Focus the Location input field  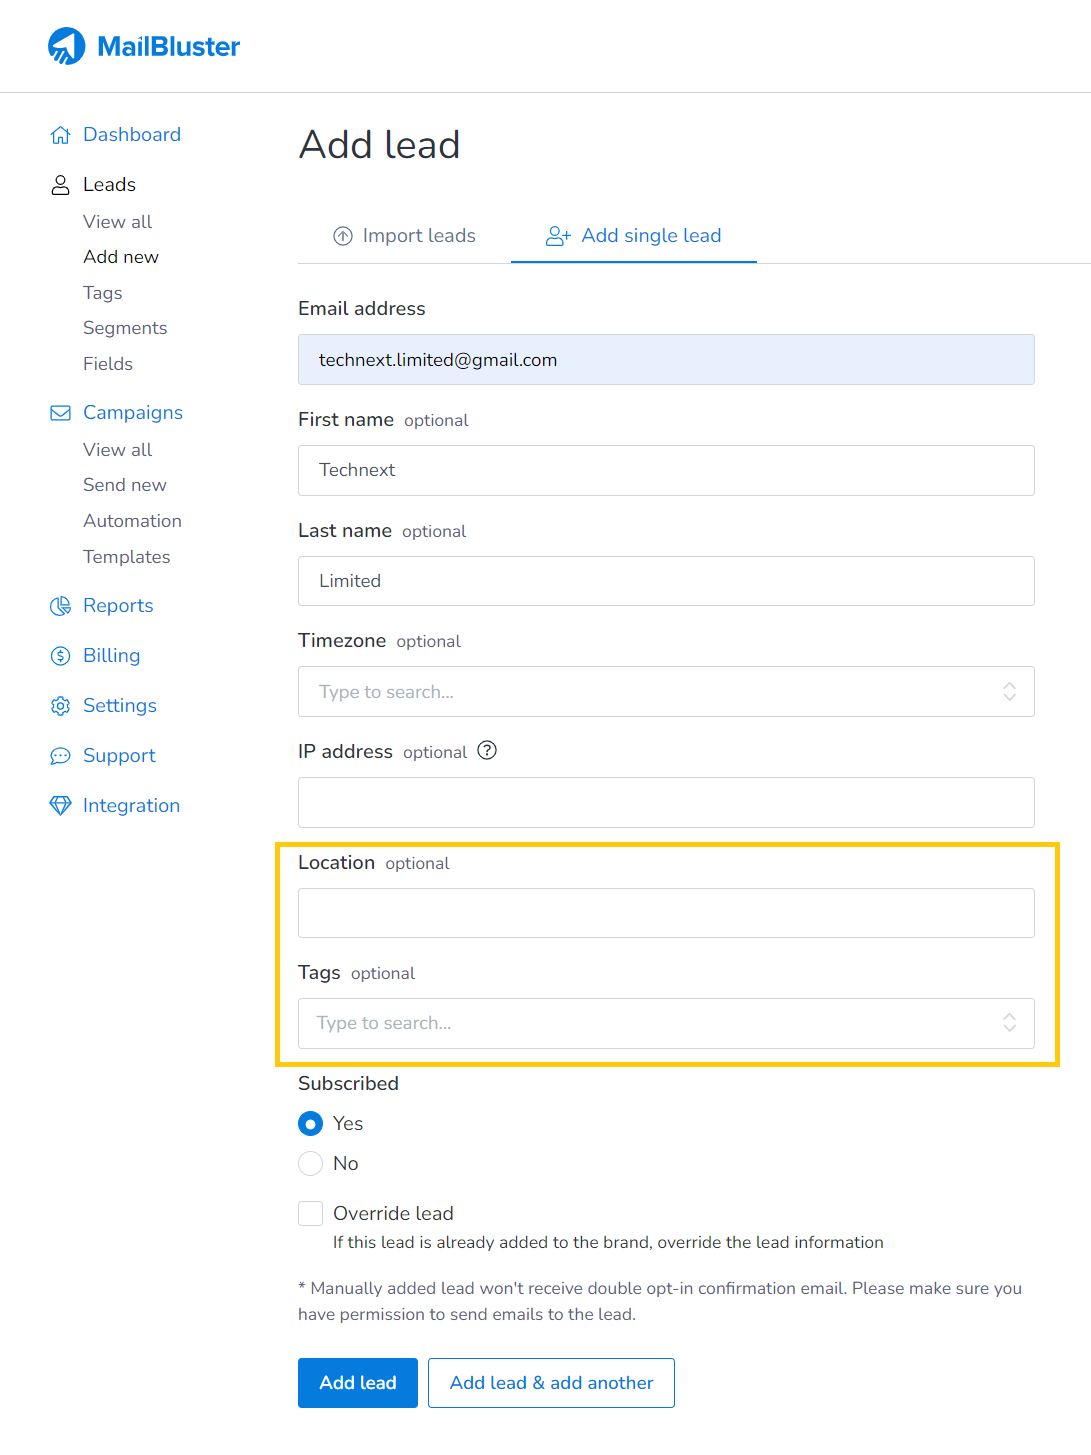tap(666, 913)
